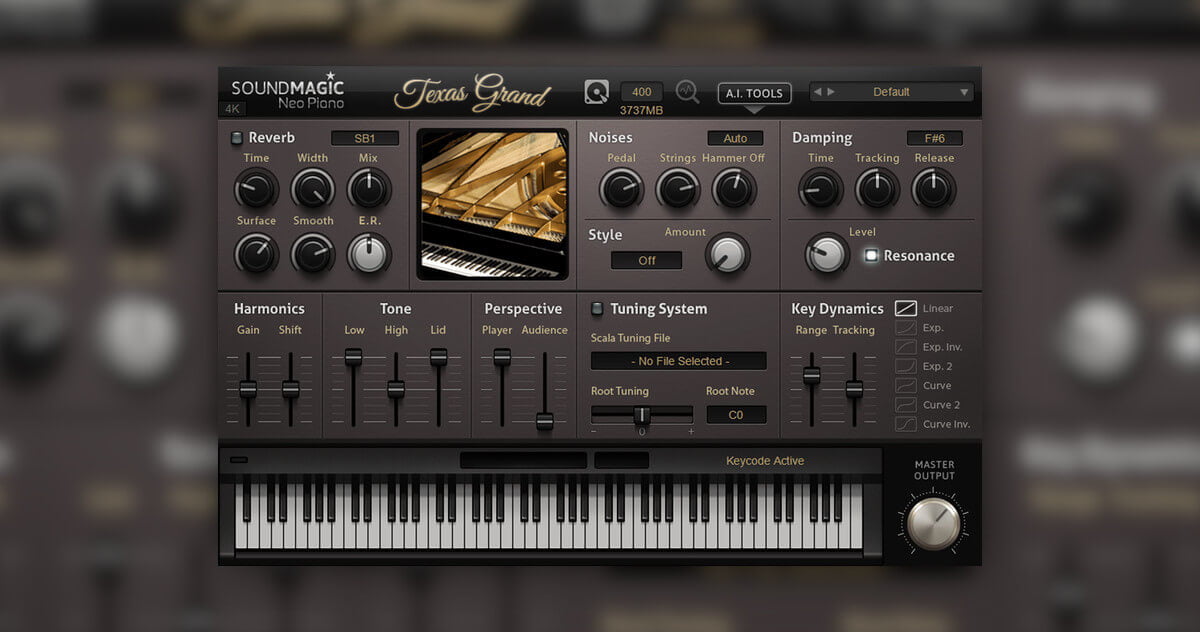Click the SoundMagic Neo Piano logo
This screenshot has height=632, width=1200.
tap(288, 92)
